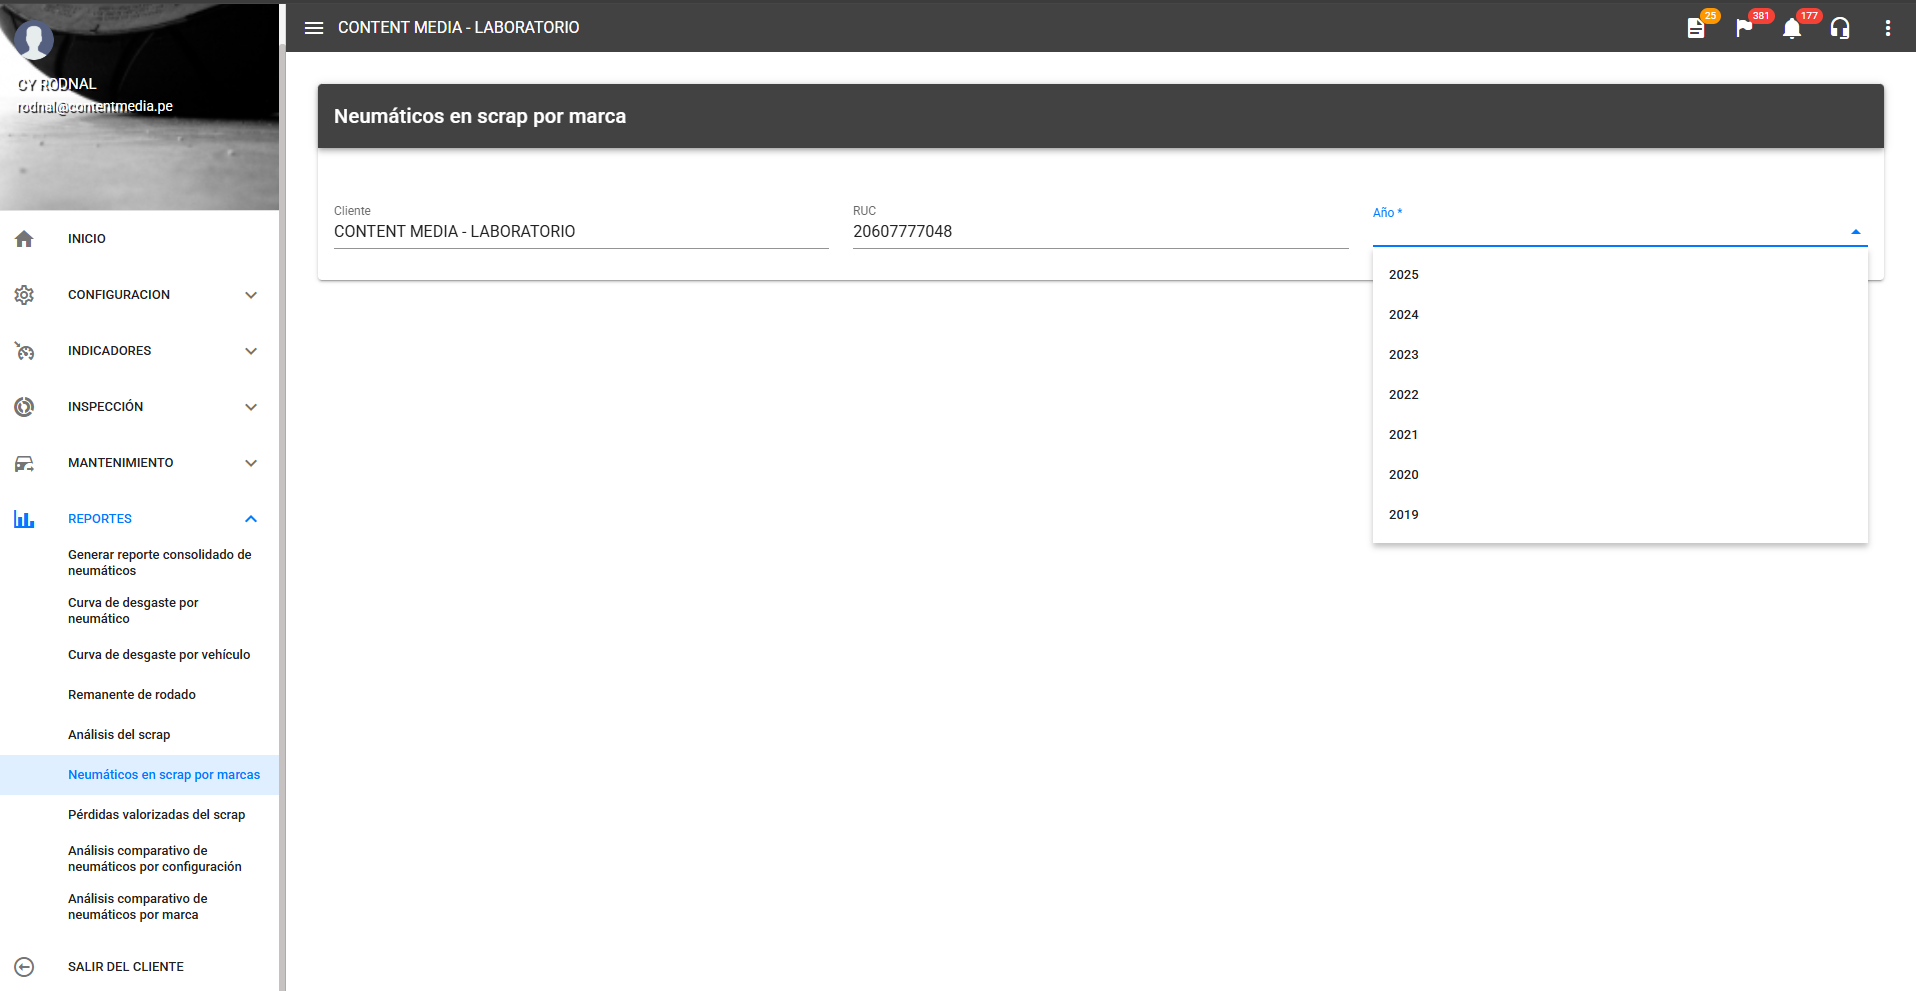Click the user avatar profile picture
Image resolution: width=1916 pixels, height=991 pixels.
(x=34, y=41)
